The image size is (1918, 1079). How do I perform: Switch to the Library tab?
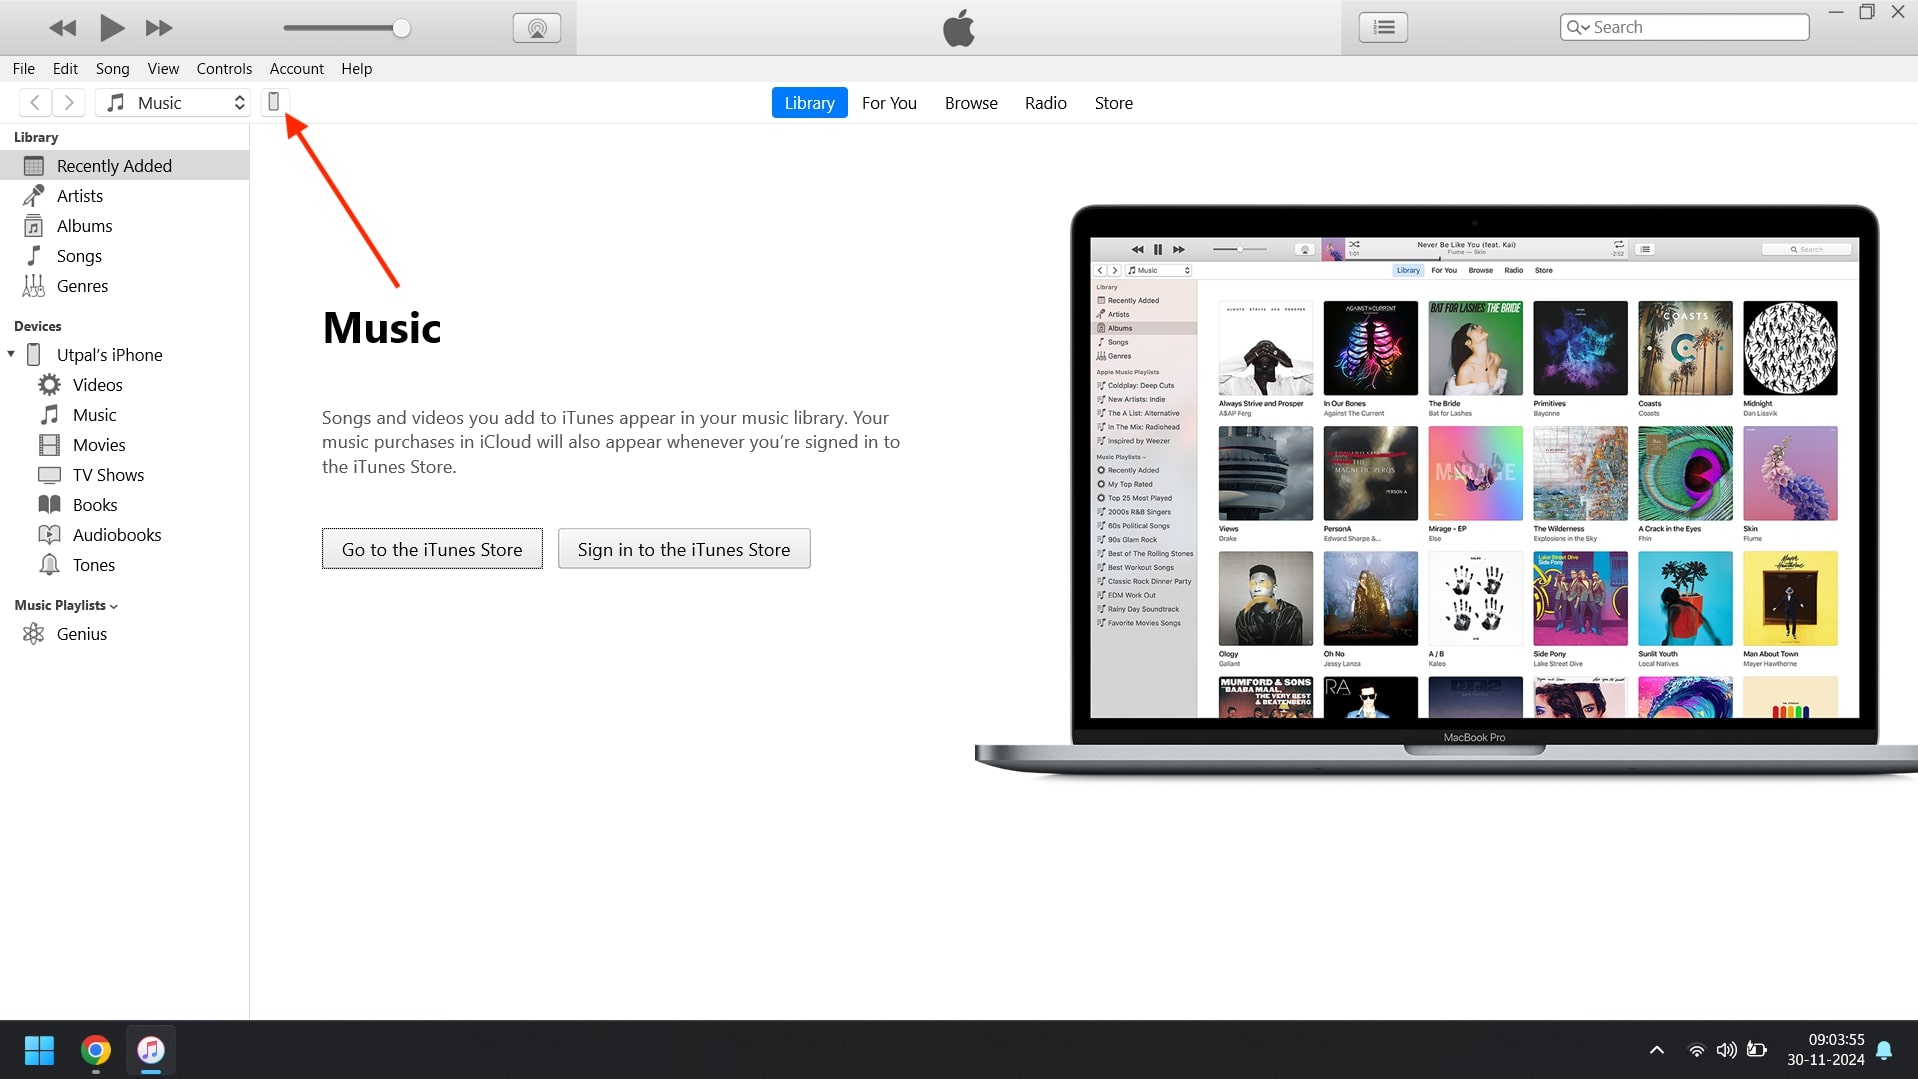tap(809, 103)
